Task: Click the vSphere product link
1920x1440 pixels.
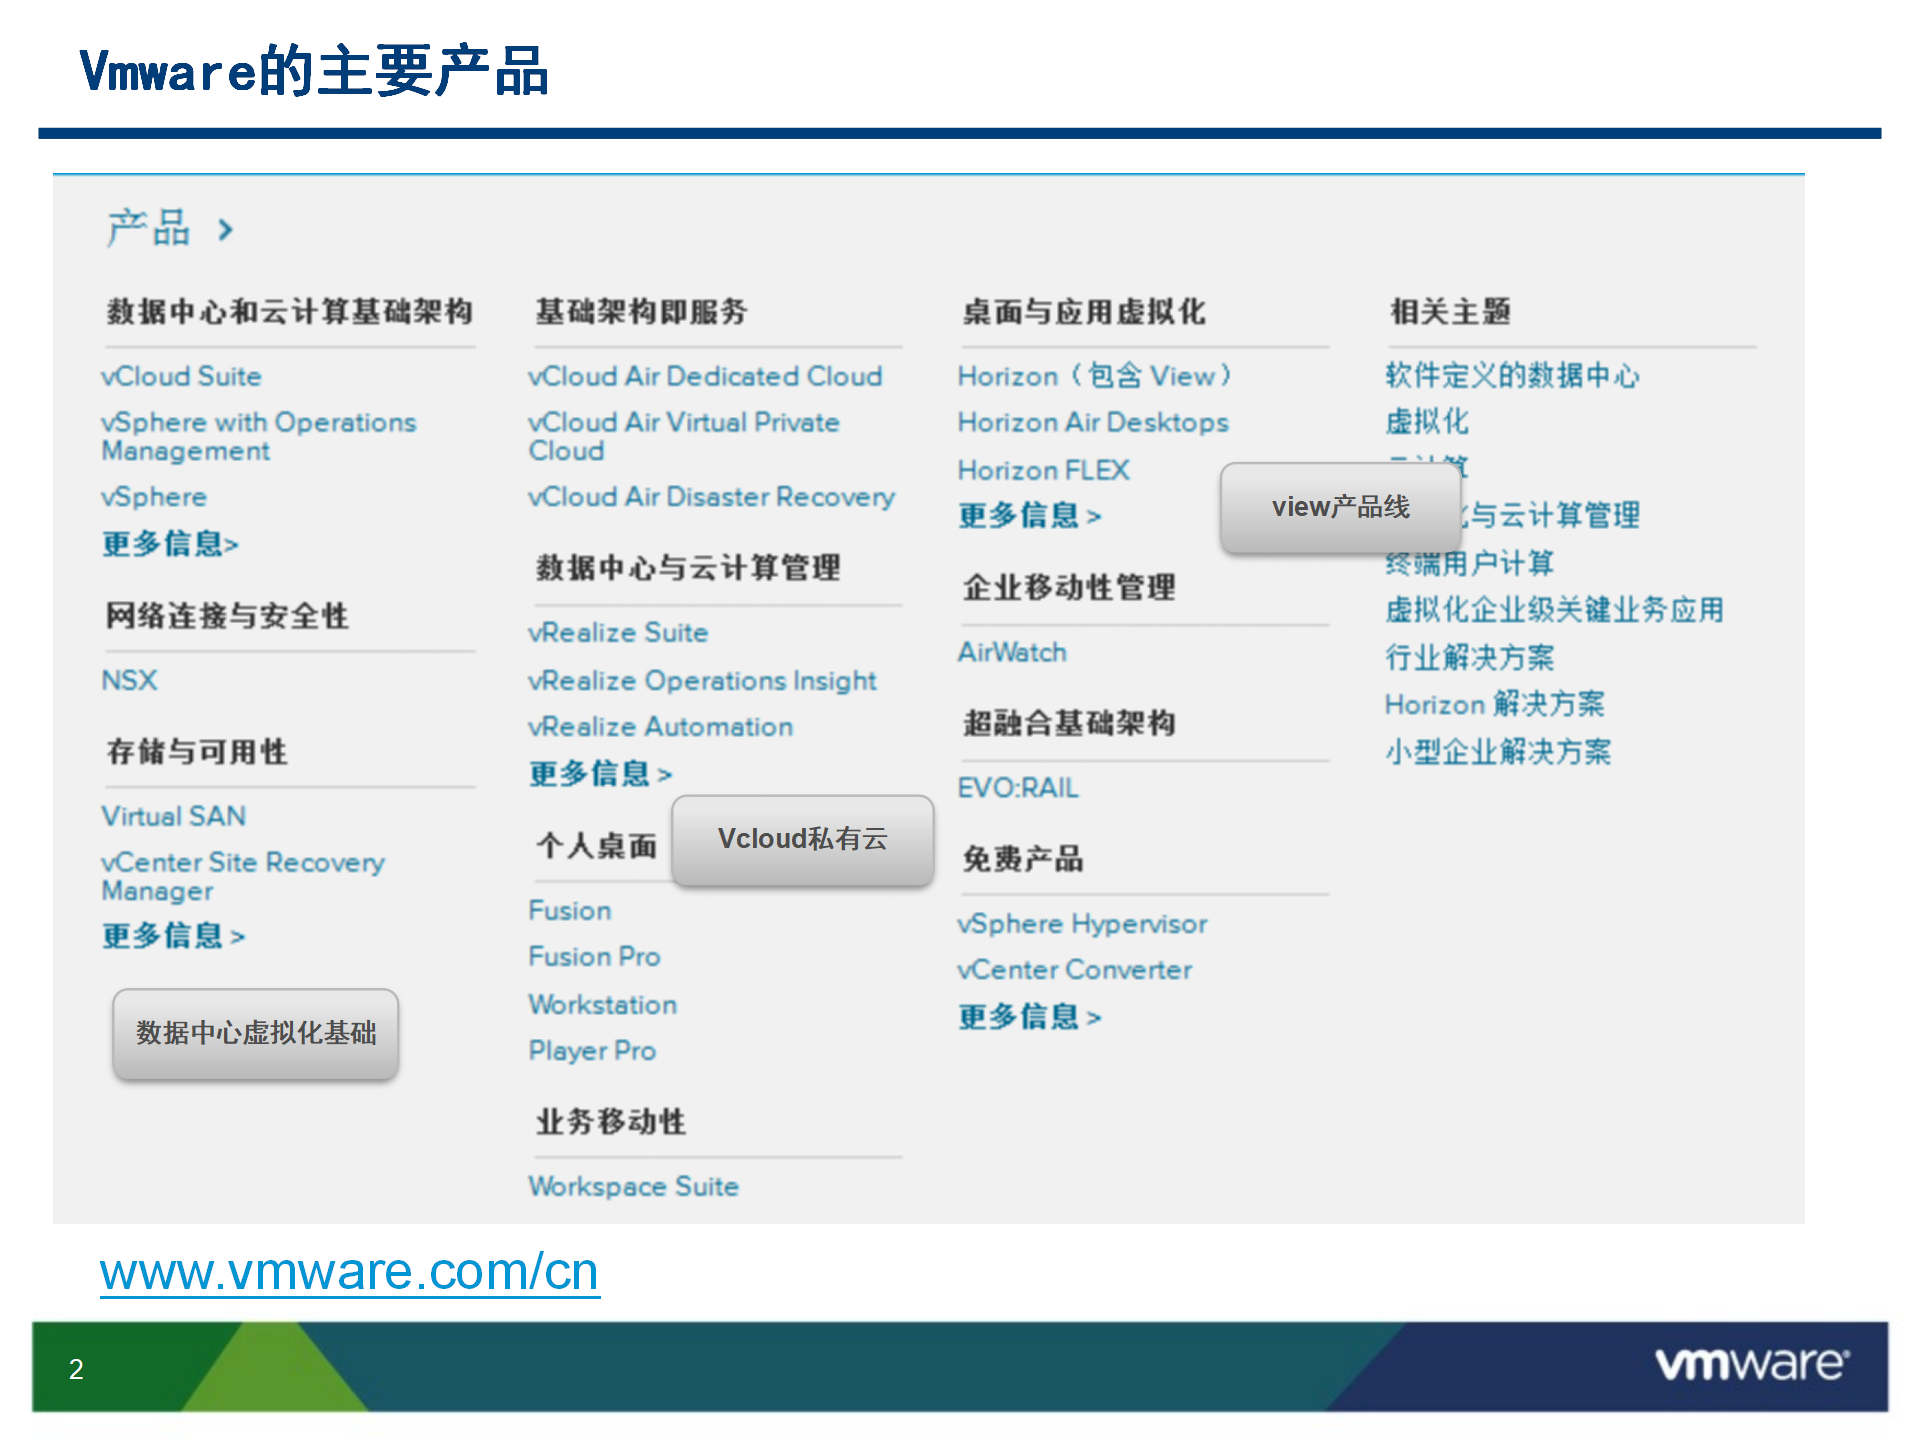Action: (154, 497)
